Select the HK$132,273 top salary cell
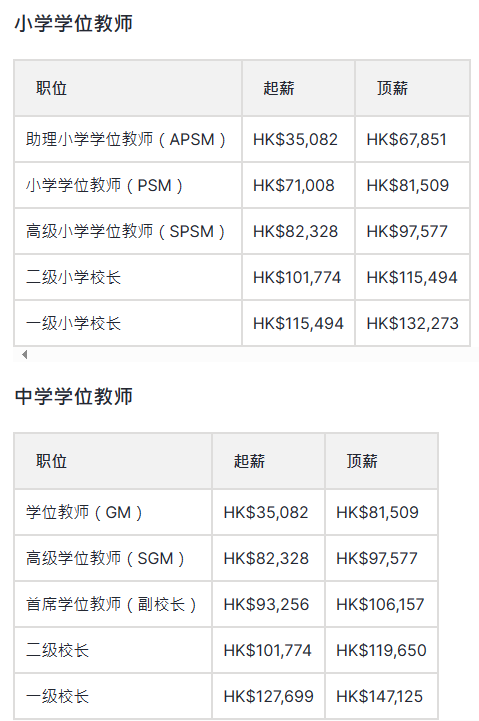Viewport: 479px width, 721px height. coord(412,323)
